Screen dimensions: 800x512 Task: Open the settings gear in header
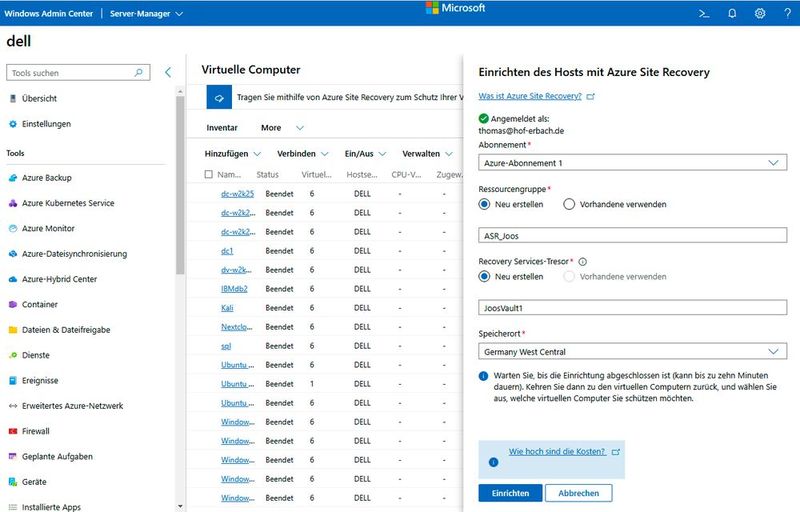coord(760,14)
